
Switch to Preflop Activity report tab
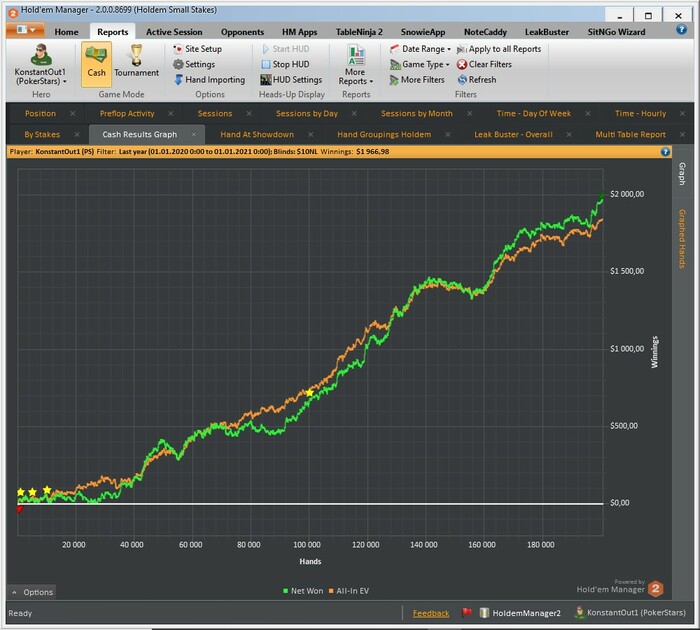tap(127, 113)
